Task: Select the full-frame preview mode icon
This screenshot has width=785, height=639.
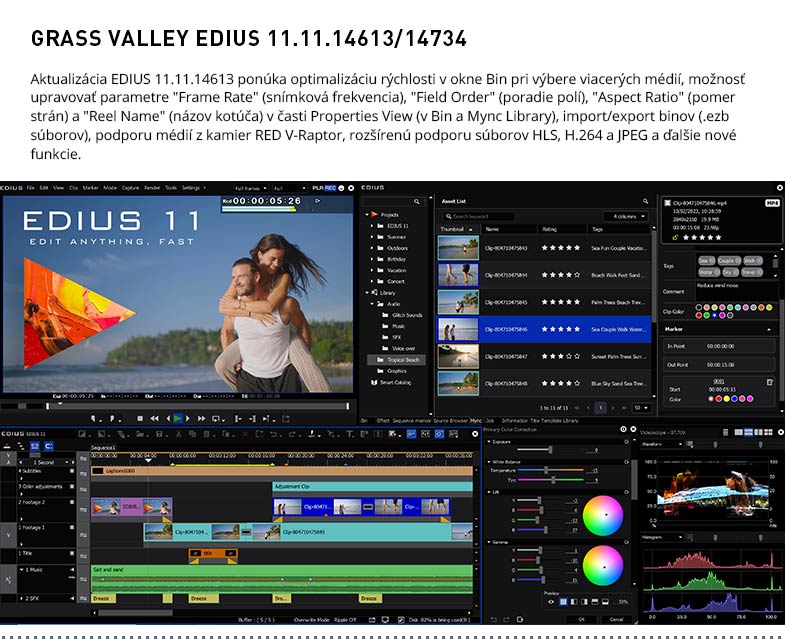Action: [x=563, y=601]
